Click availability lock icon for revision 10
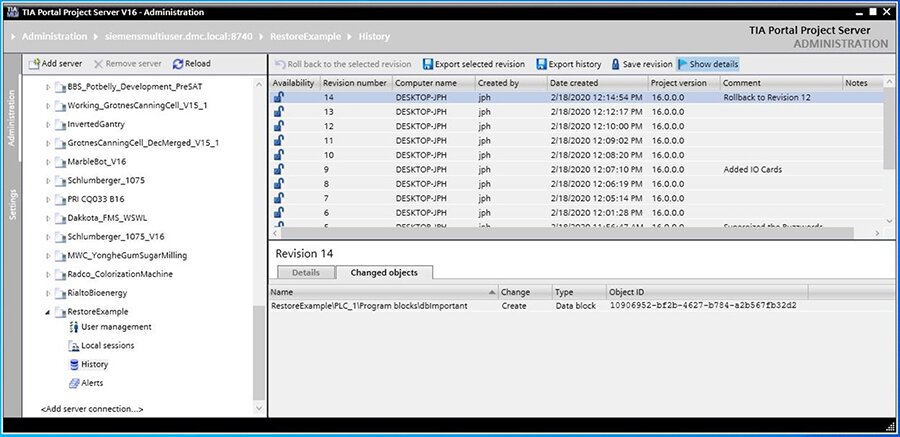Viewport: 900px width, 437px height. click(x=278, y=154)
